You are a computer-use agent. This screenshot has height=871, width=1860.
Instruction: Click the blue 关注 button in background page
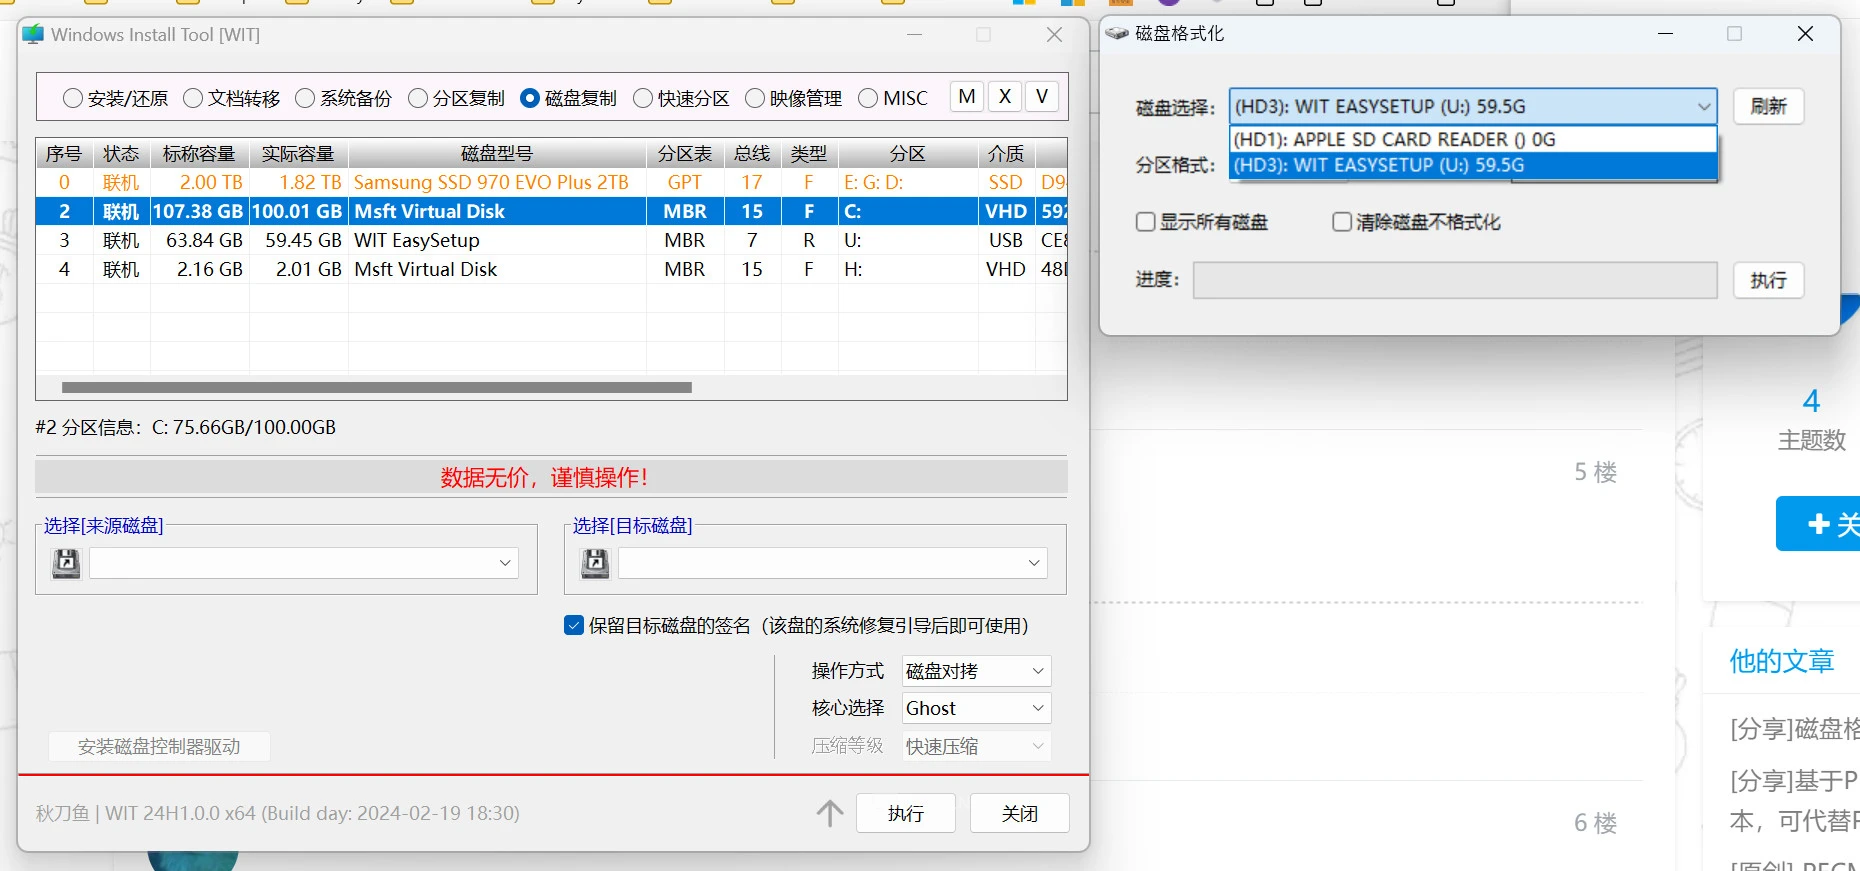click(x=1818, y=523)
